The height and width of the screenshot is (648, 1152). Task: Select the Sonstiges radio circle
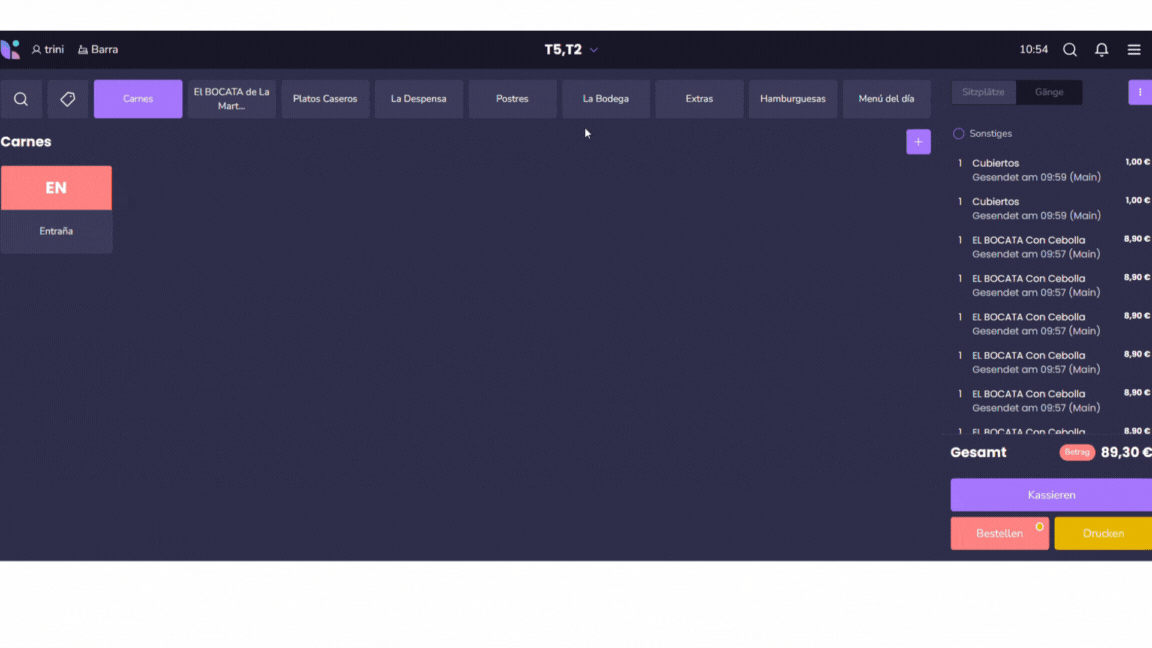pyautogui.click(x=958, y=133)
